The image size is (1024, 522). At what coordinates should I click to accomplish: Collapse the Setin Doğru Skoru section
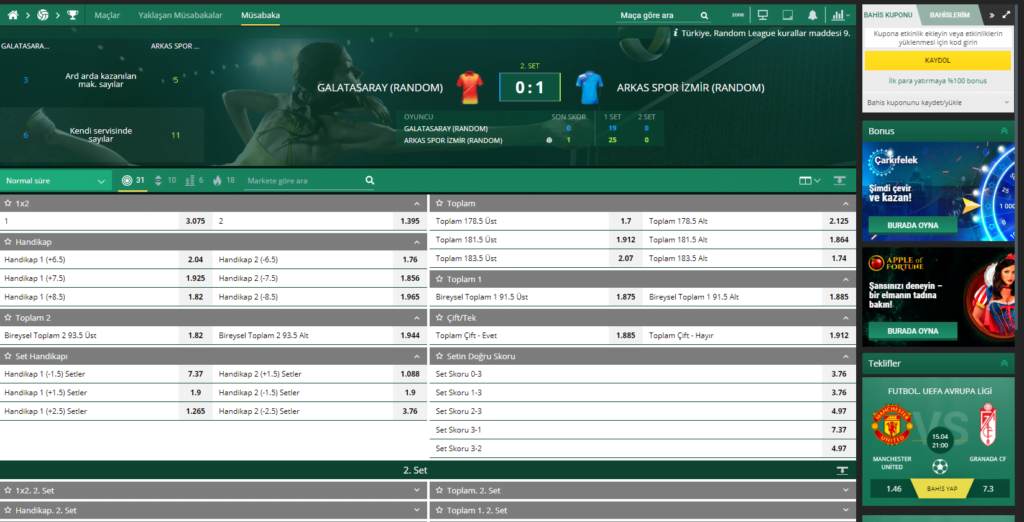(846, 356)
